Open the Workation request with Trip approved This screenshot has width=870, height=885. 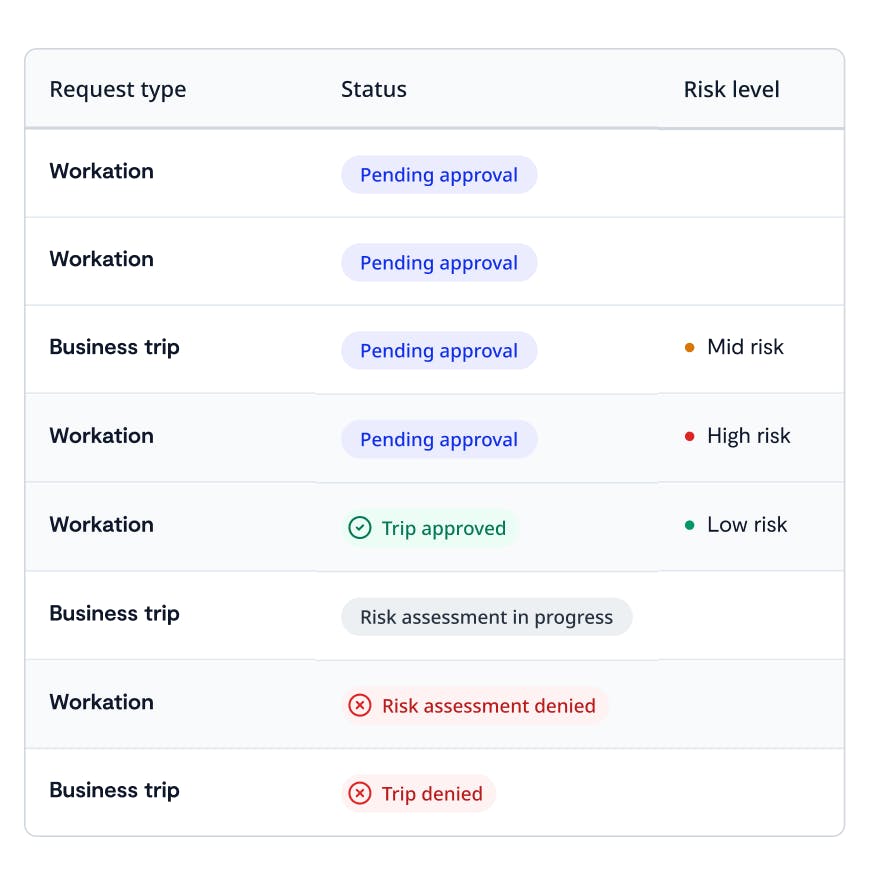(102, 524)
